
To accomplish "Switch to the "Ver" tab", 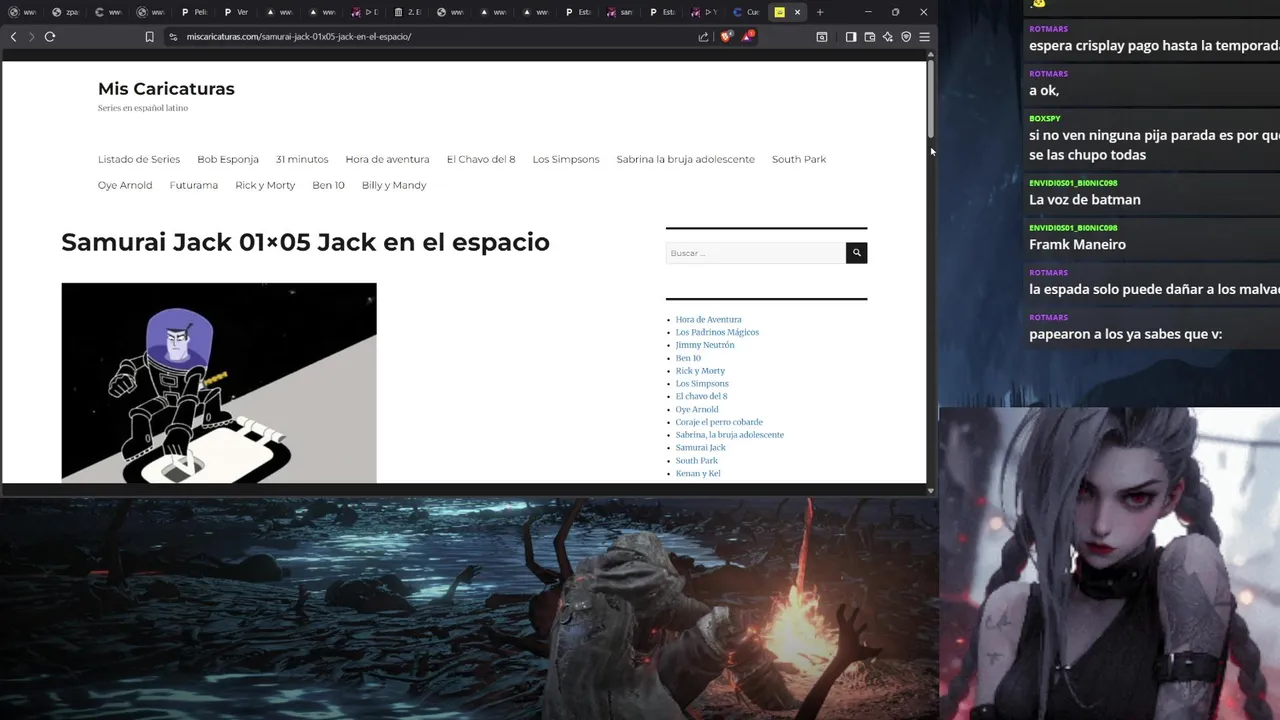I will tap(237, 12).
